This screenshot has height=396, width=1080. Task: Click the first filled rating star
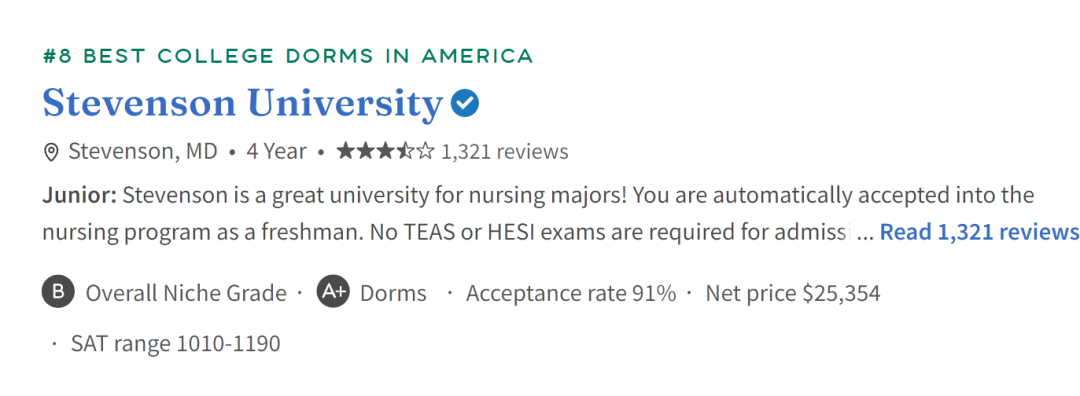point(346,151)
